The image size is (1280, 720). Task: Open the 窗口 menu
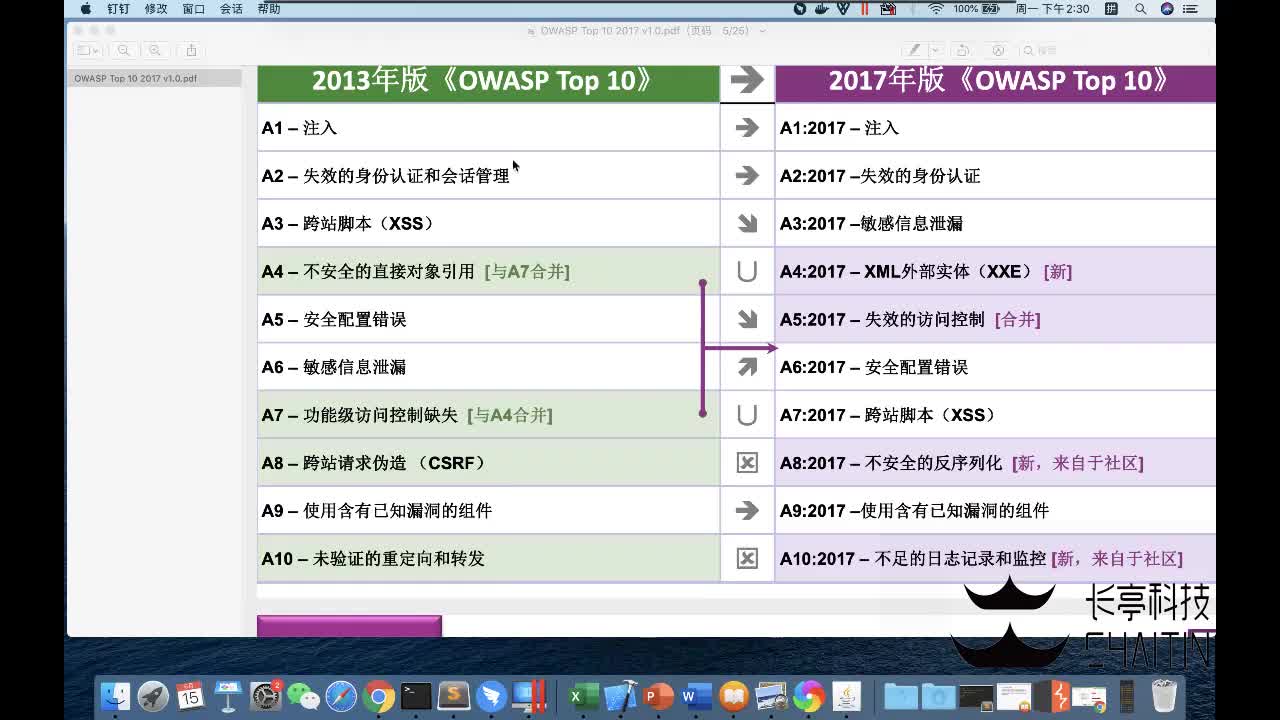(194, 9)
